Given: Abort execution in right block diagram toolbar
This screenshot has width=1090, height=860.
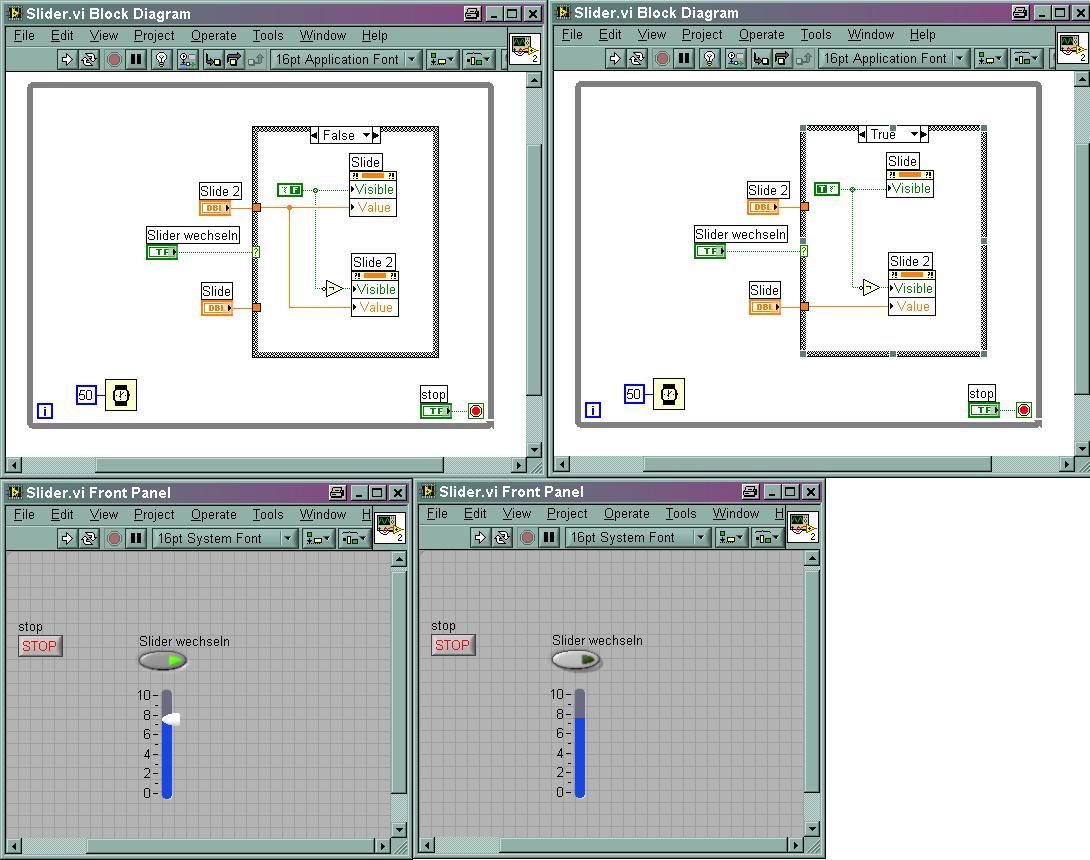Looking at the screenshot, I should pyautogui.click(x=662, y=59).
